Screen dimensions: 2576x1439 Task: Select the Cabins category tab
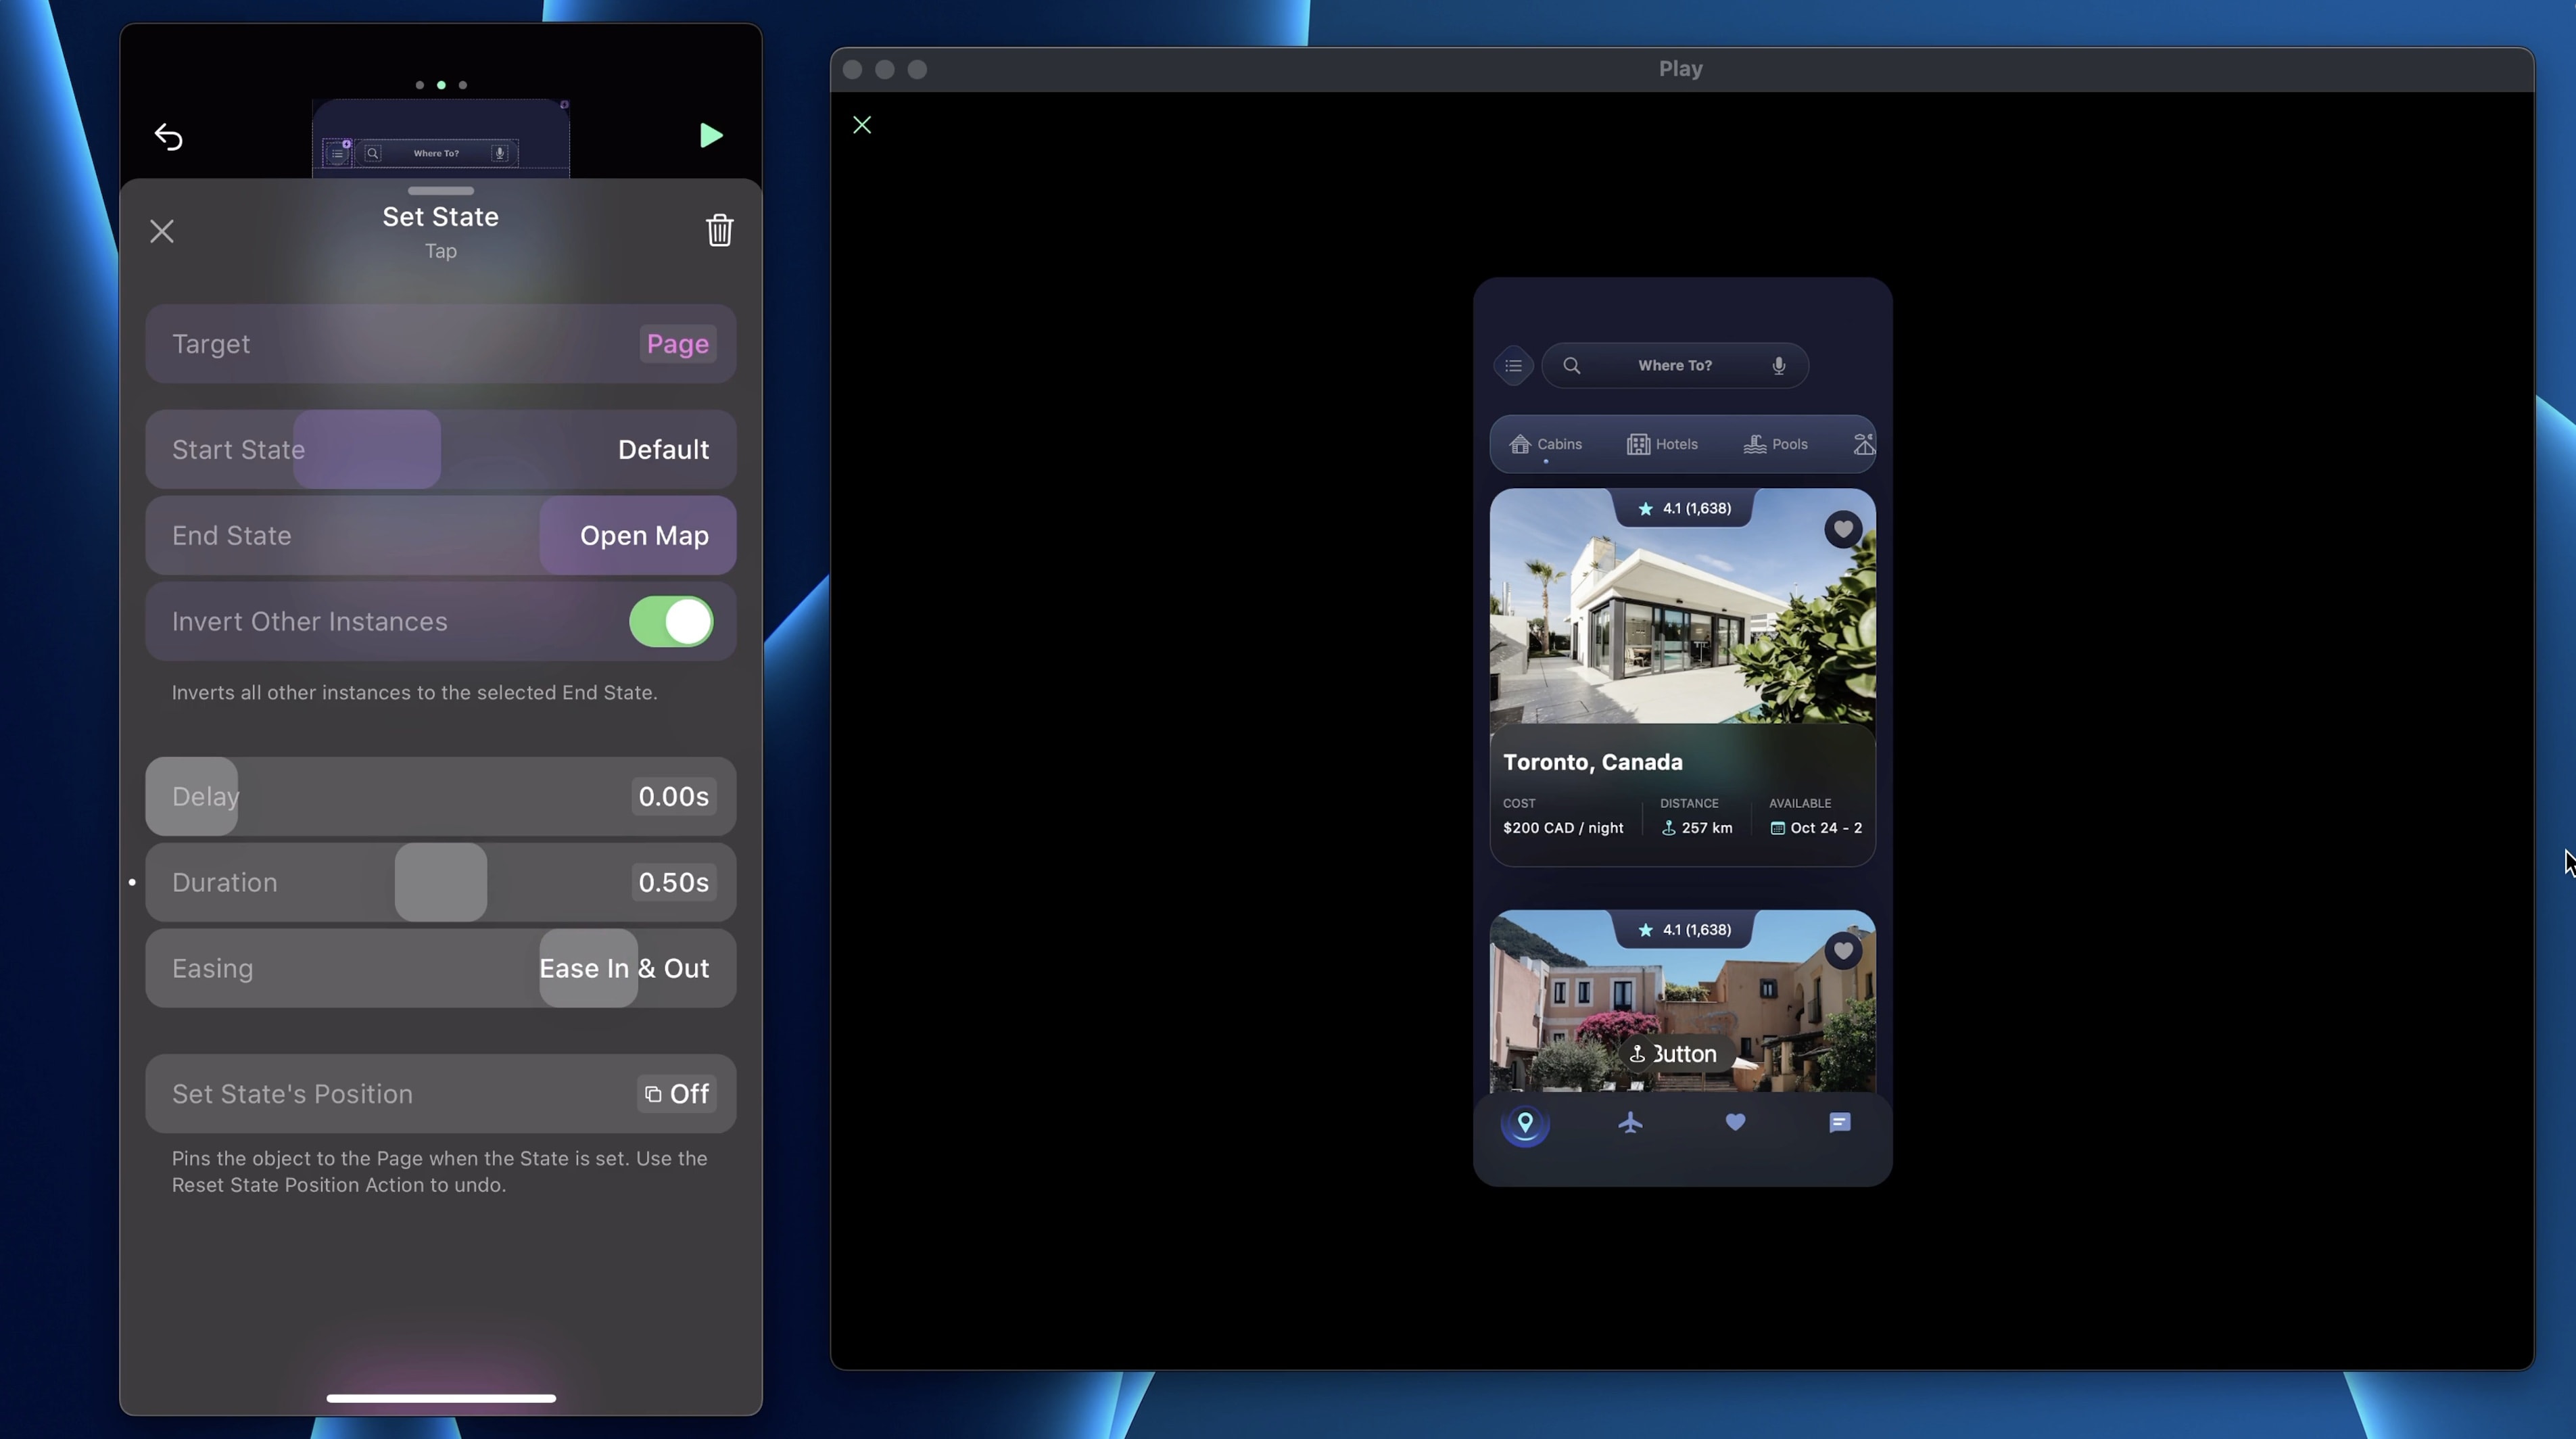[x=1546, y=444]
